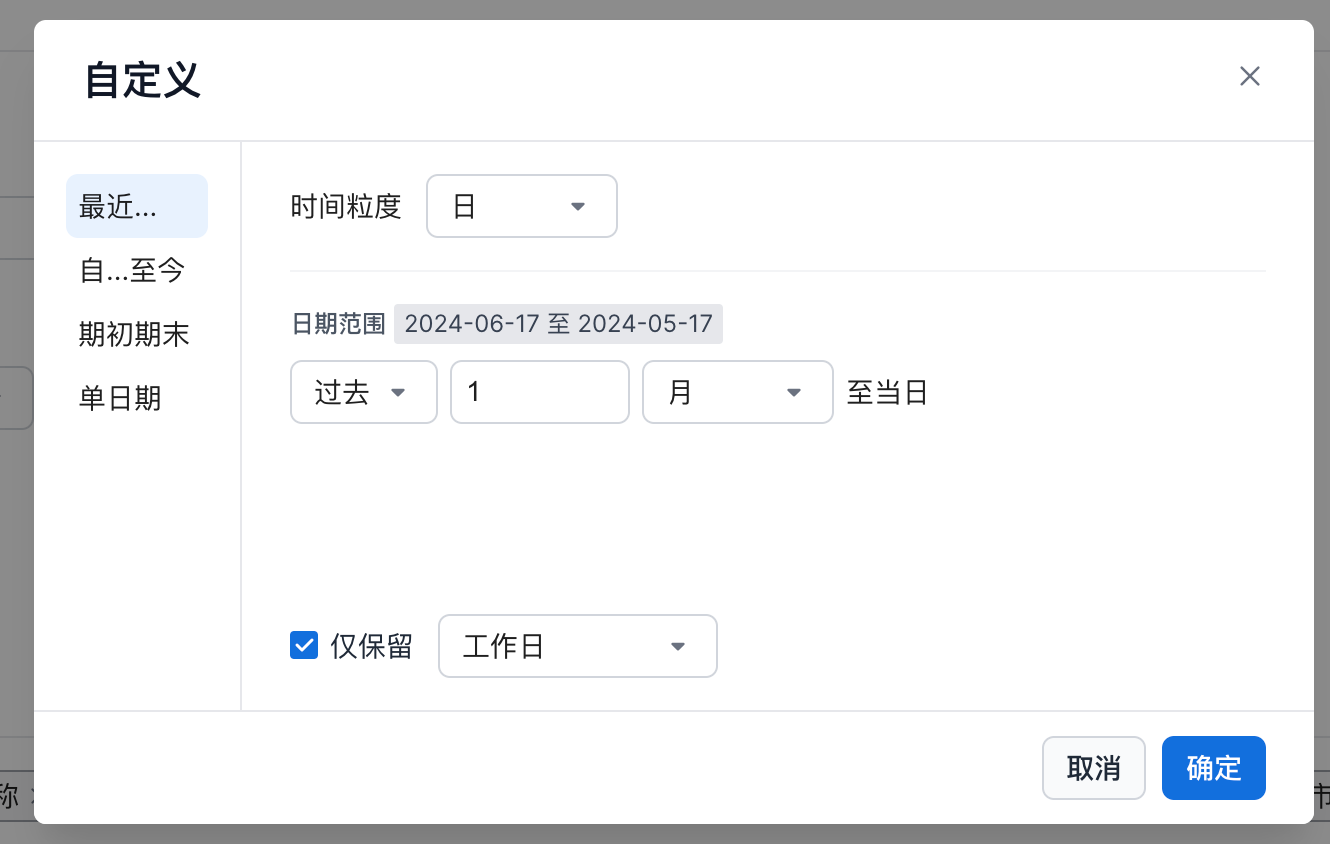Click the 自定义 dialog title
Viewport: 1330px width, 844px height.
click(x=143, y=80)
